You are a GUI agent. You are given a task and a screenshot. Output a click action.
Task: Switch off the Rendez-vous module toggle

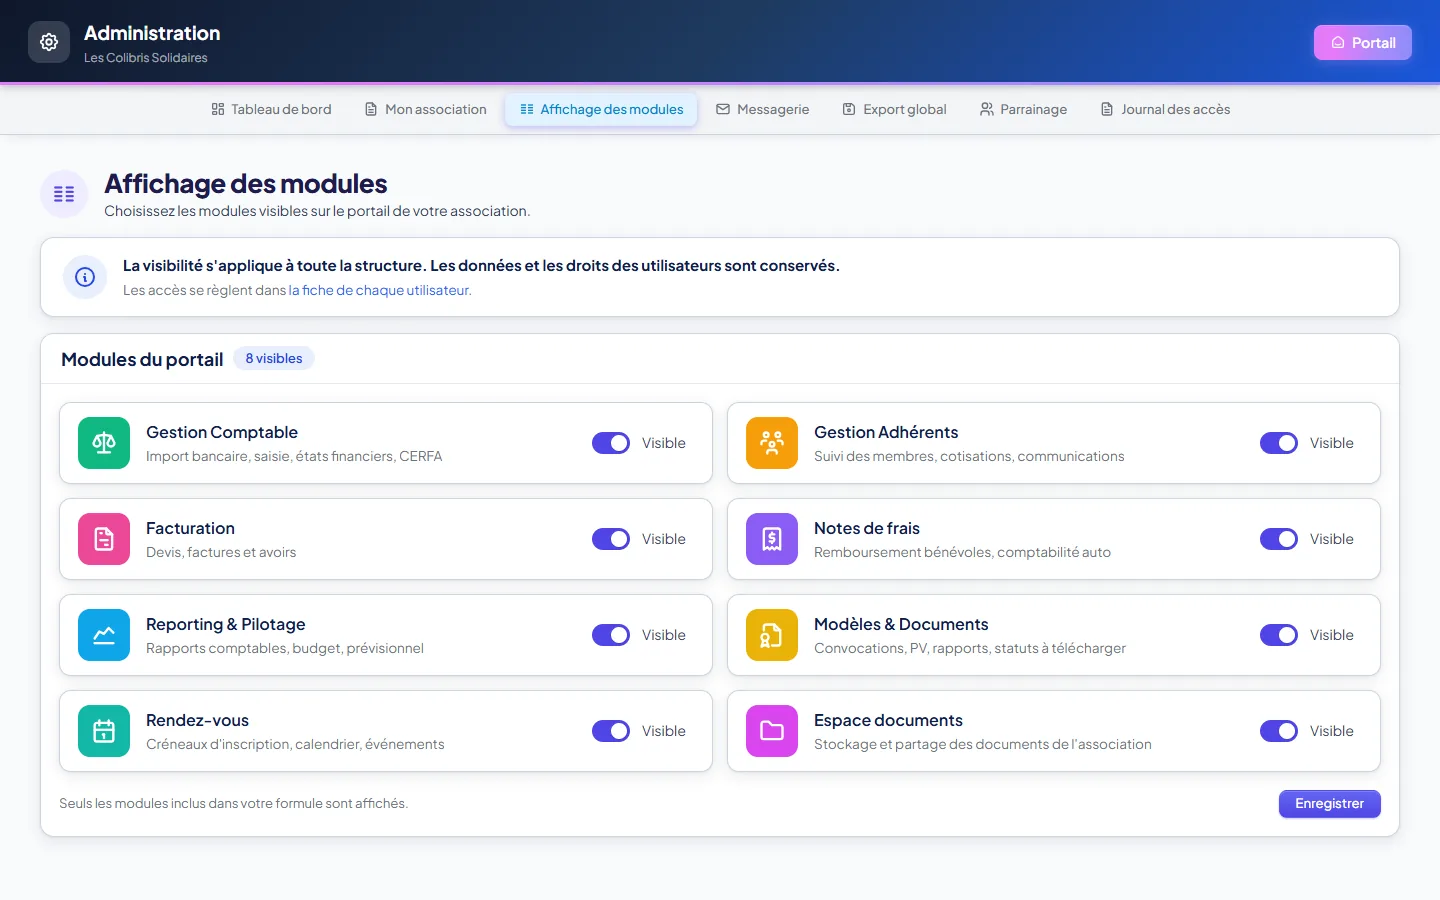(x=611, y=731)
